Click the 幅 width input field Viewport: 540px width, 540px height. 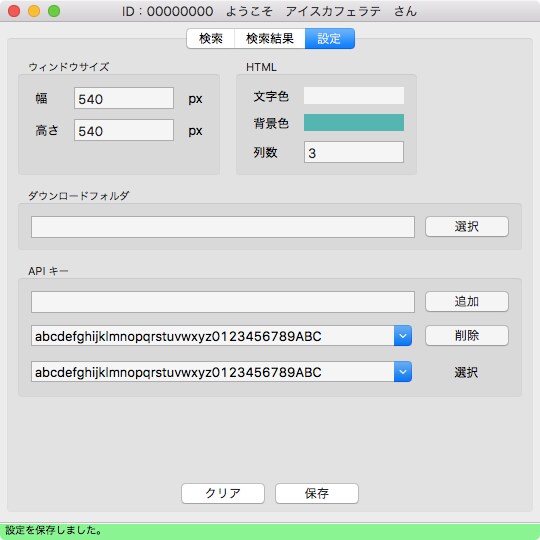pos(124,98)
